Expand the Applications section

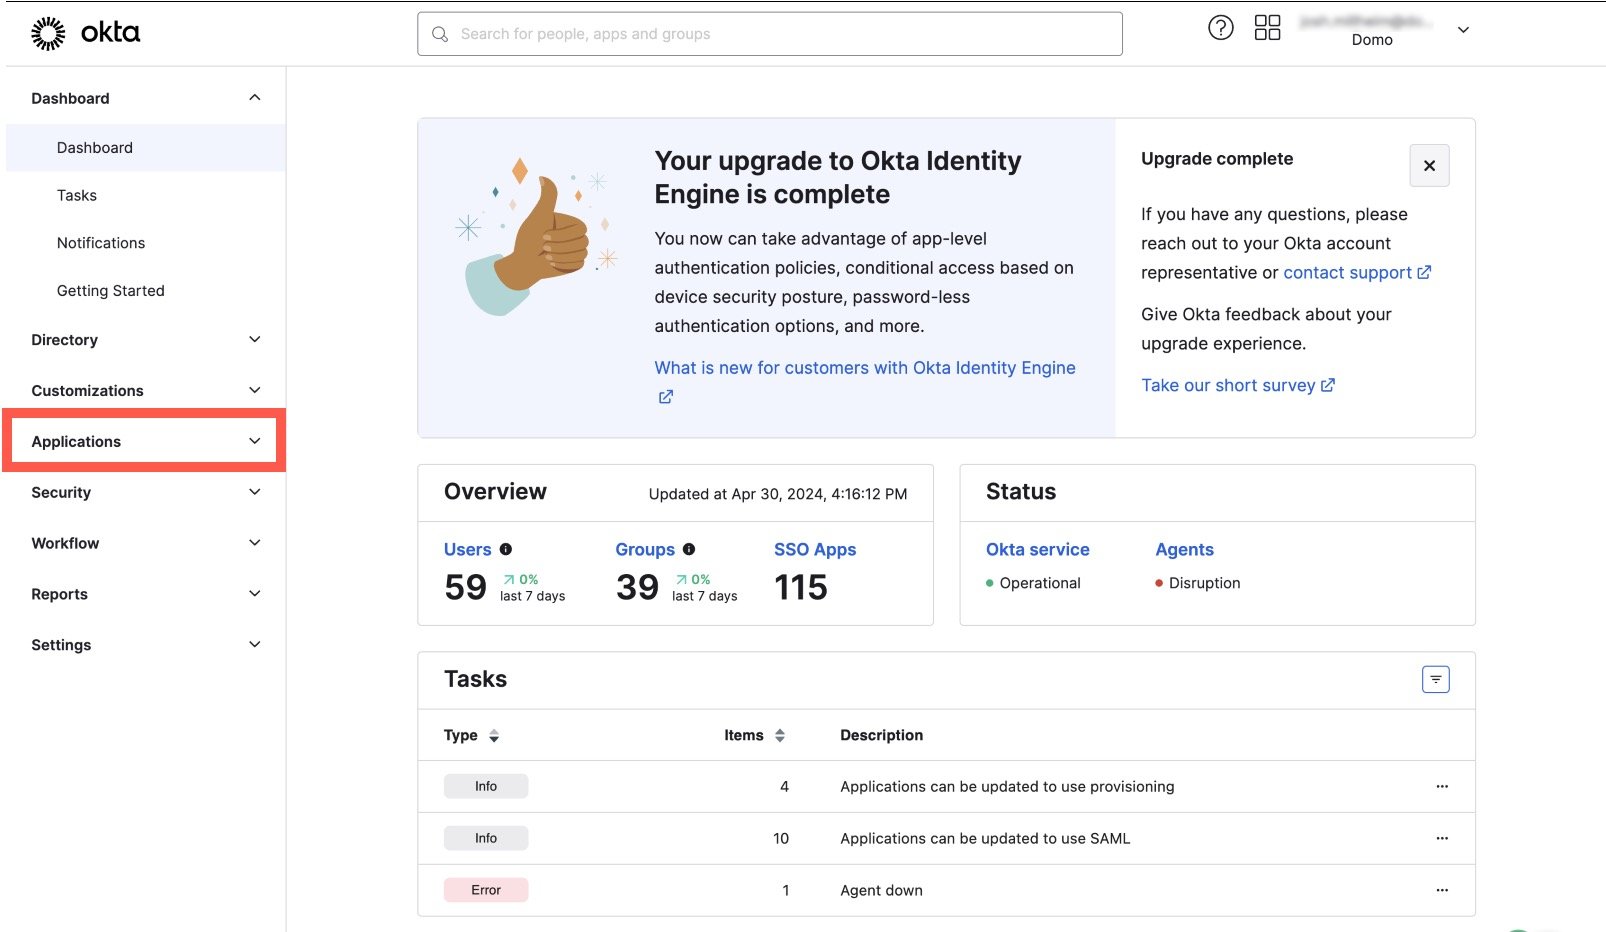pyautogui.click(x=146, y=441)
